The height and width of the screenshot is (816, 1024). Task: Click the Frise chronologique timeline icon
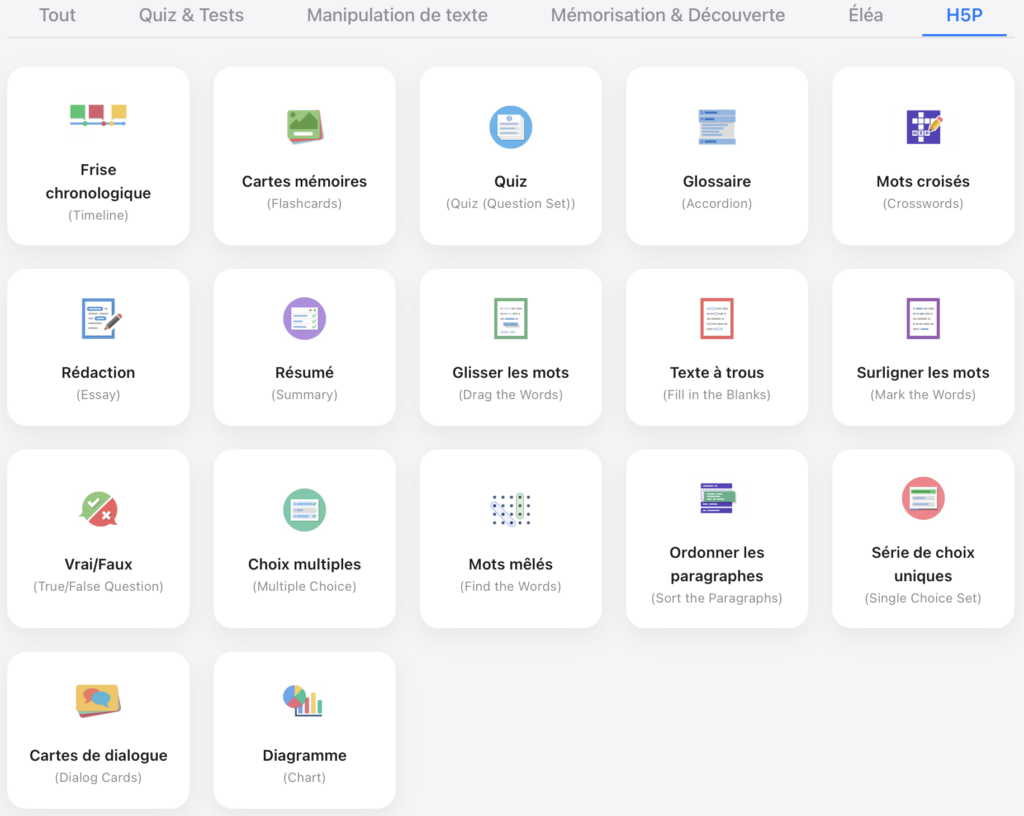98,115
